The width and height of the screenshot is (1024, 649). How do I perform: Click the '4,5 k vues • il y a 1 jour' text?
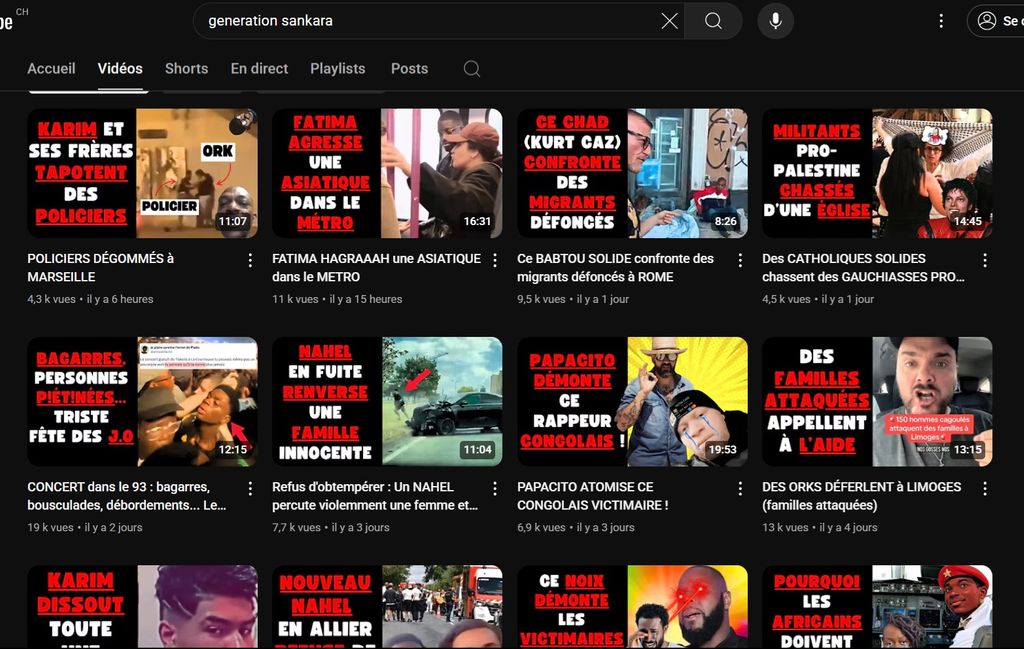818,299
